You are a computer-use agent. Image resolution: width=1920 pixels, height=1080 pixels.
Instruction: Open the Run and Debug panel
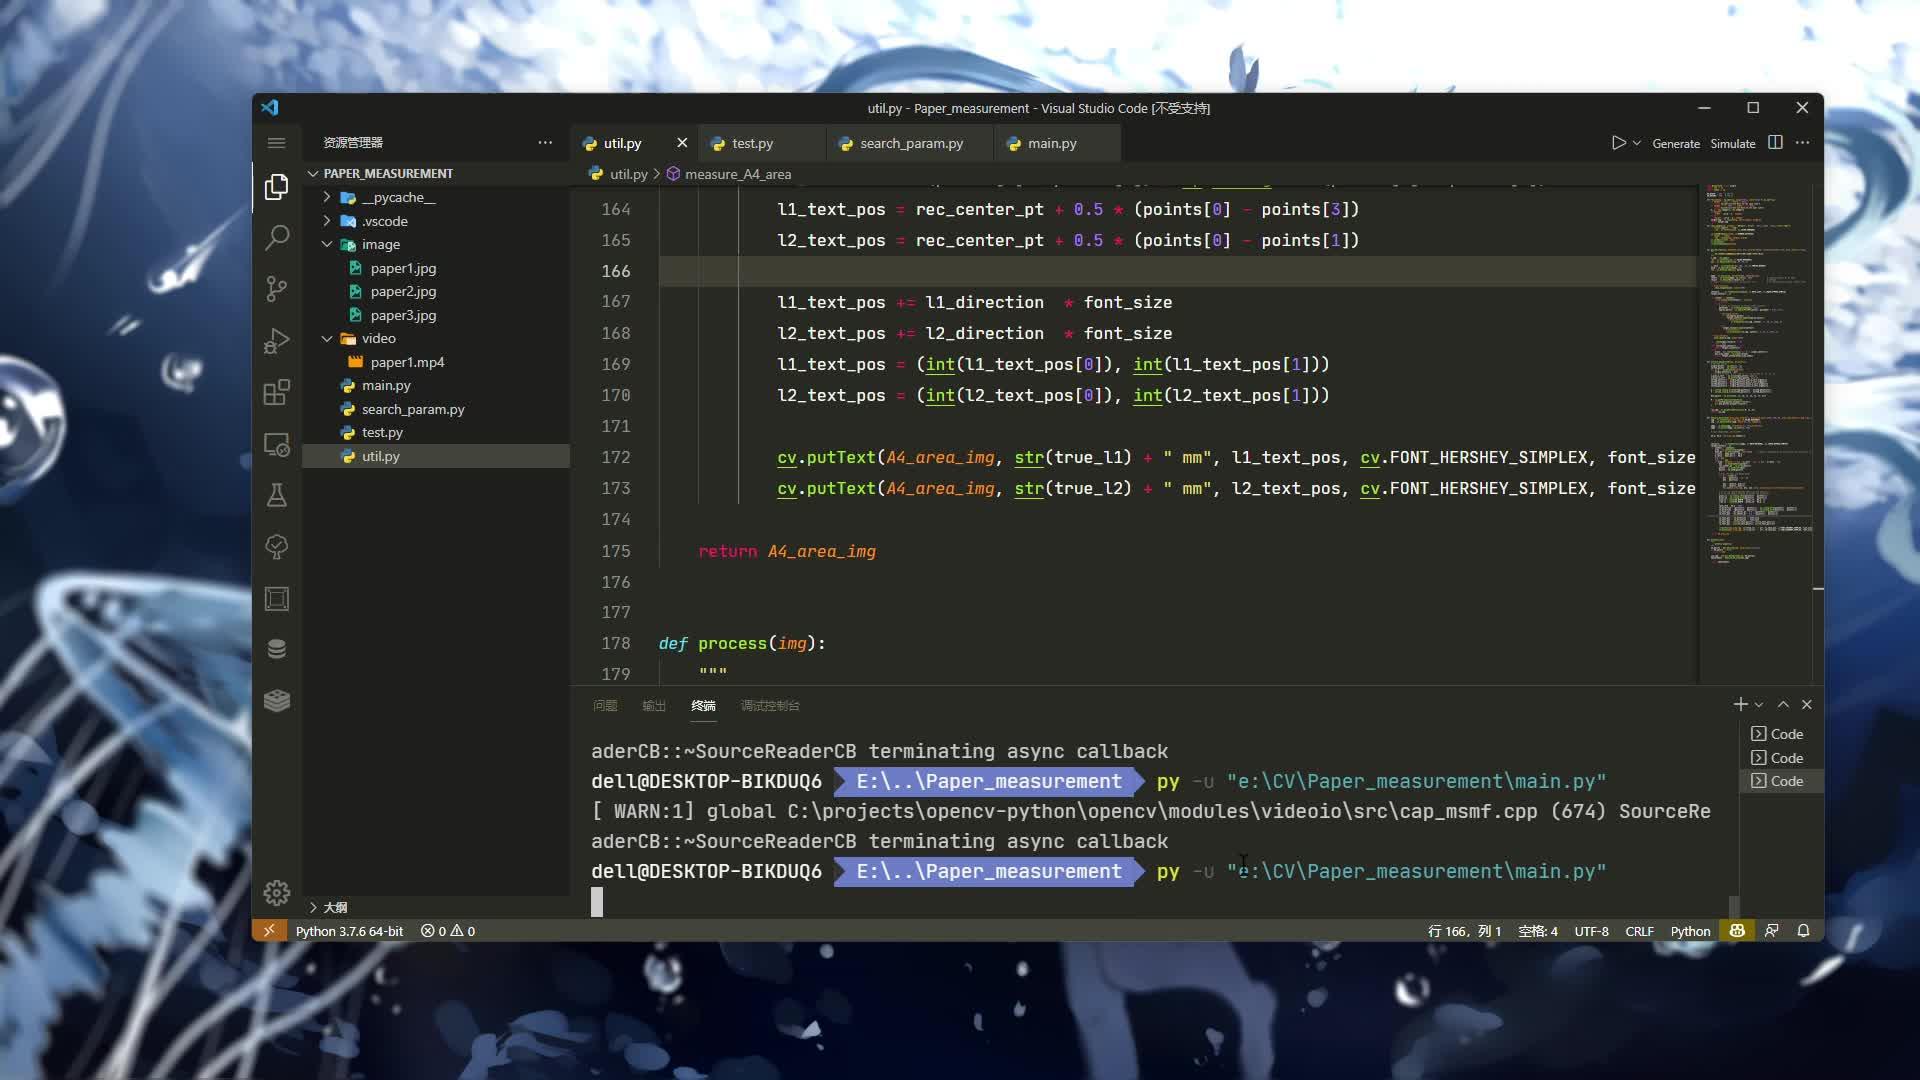(x=276, y=341)
